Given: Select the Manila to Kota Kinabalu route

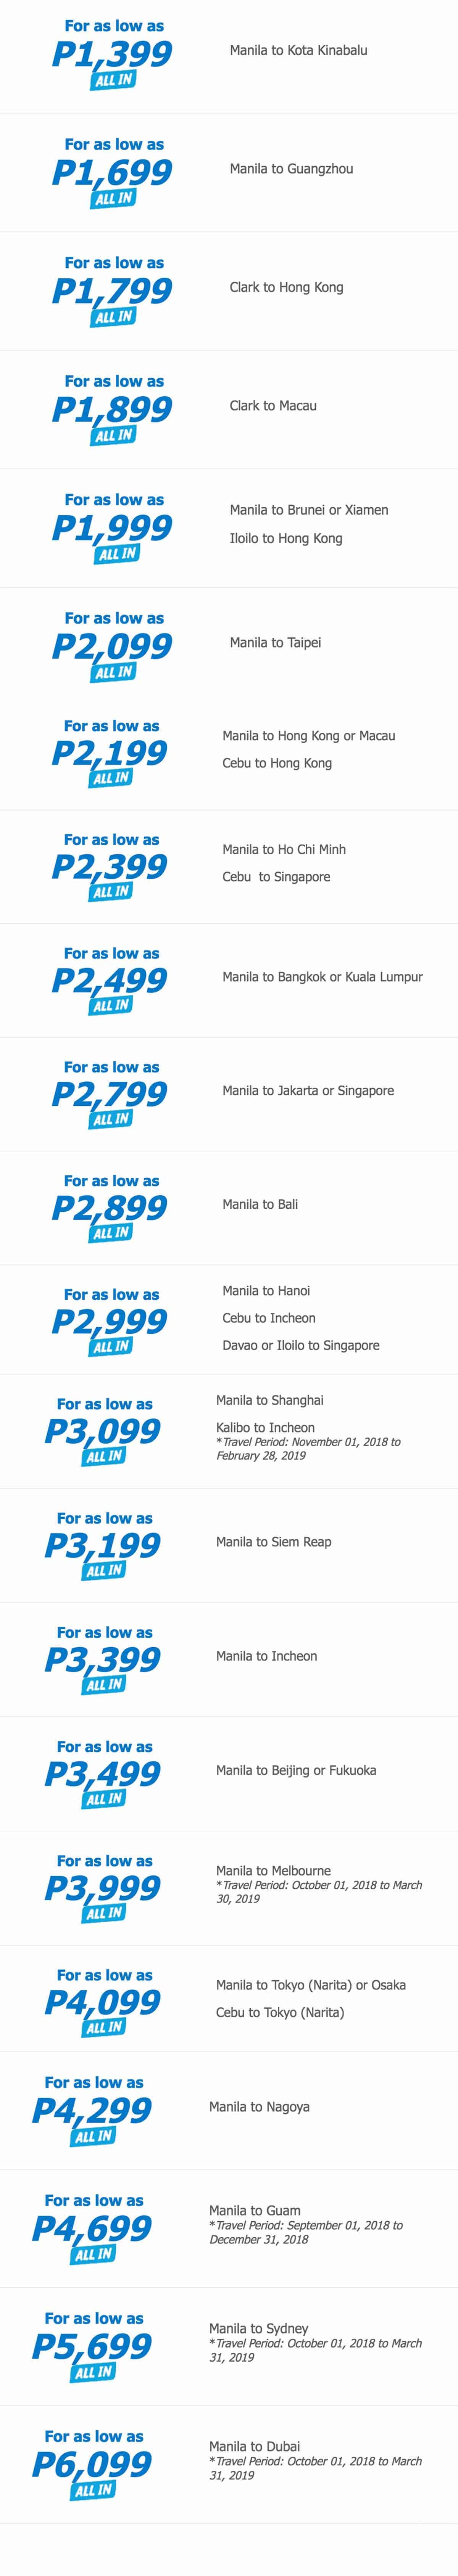Looking at the screenshot, I should (298, 50).
